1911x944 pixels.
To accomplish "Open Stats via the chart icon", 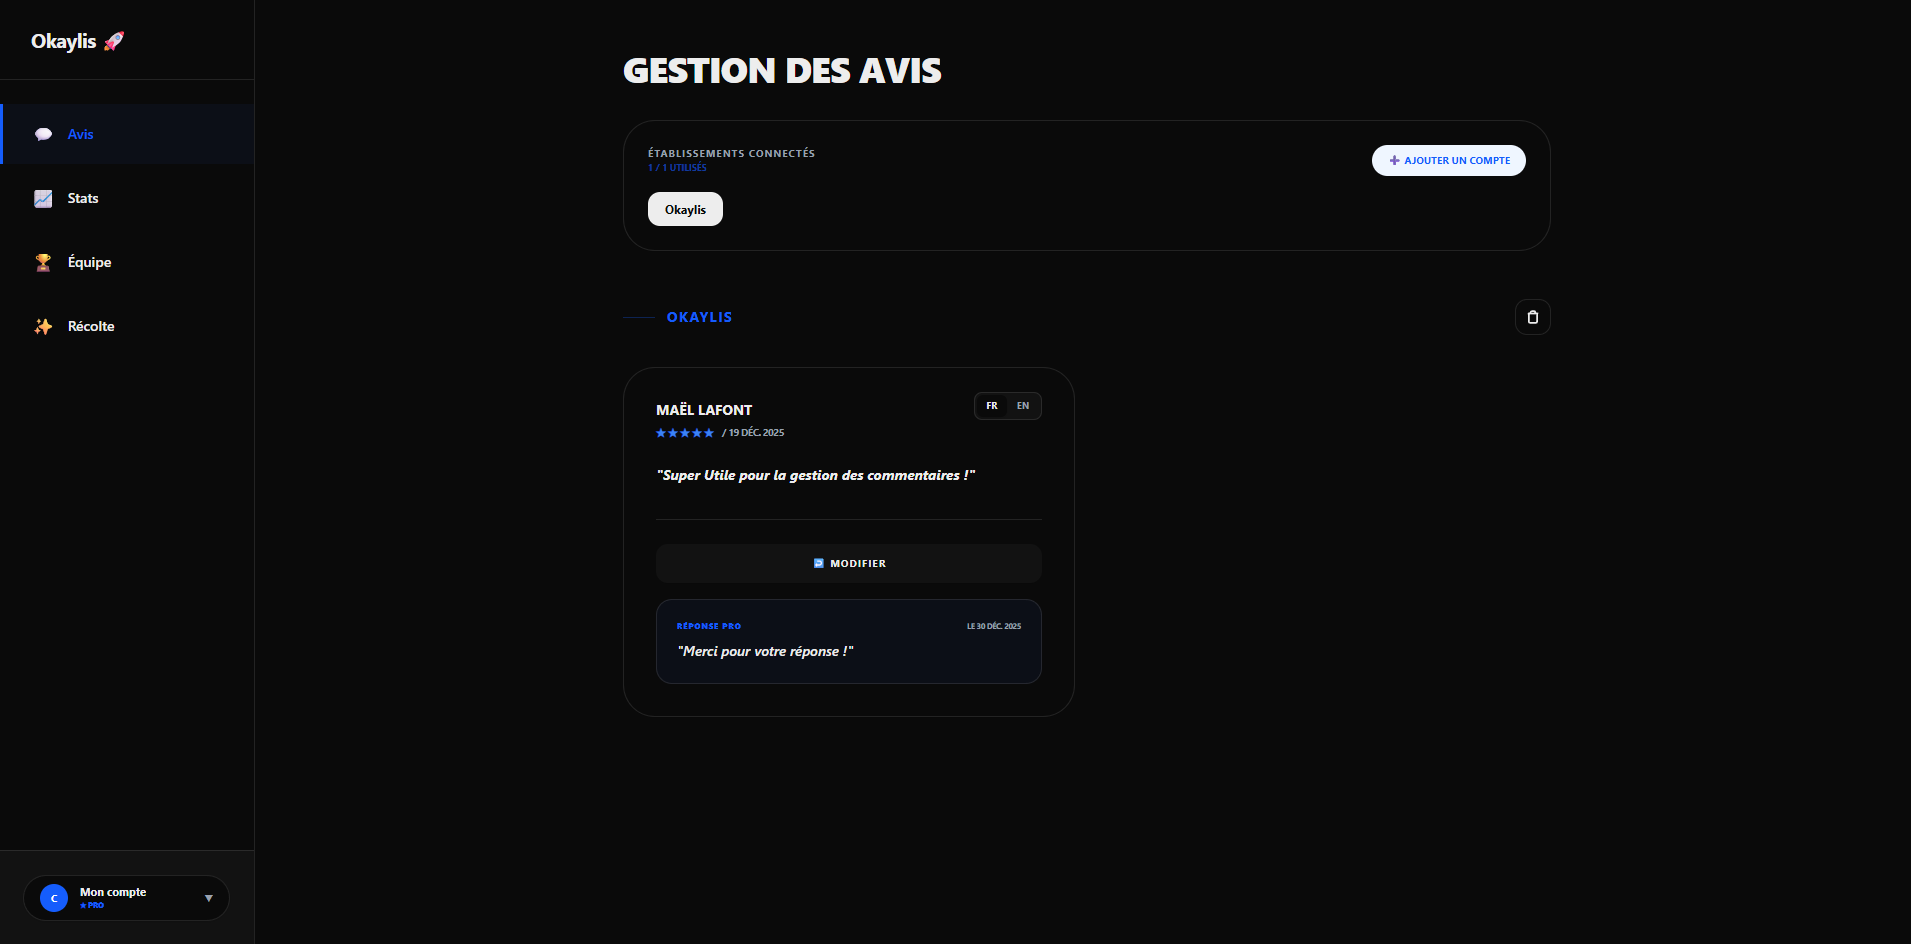I will coord(43,198).
